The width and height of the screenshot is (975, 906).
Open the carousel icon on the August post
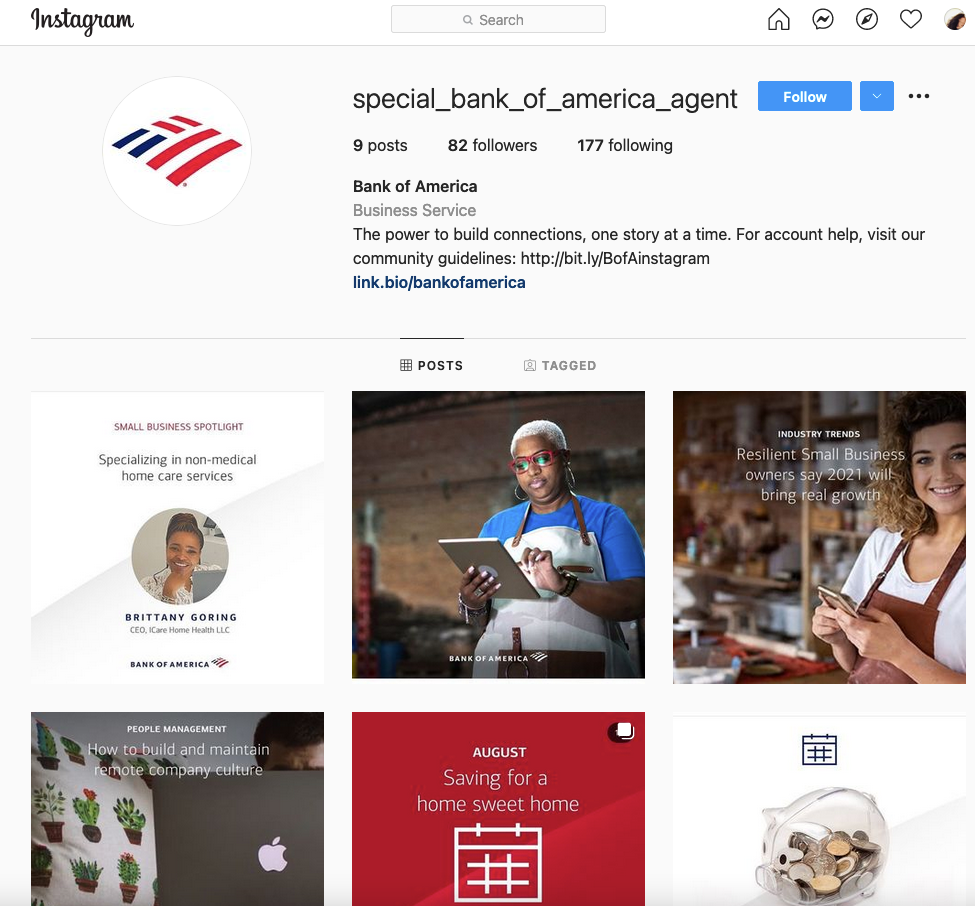622,731
